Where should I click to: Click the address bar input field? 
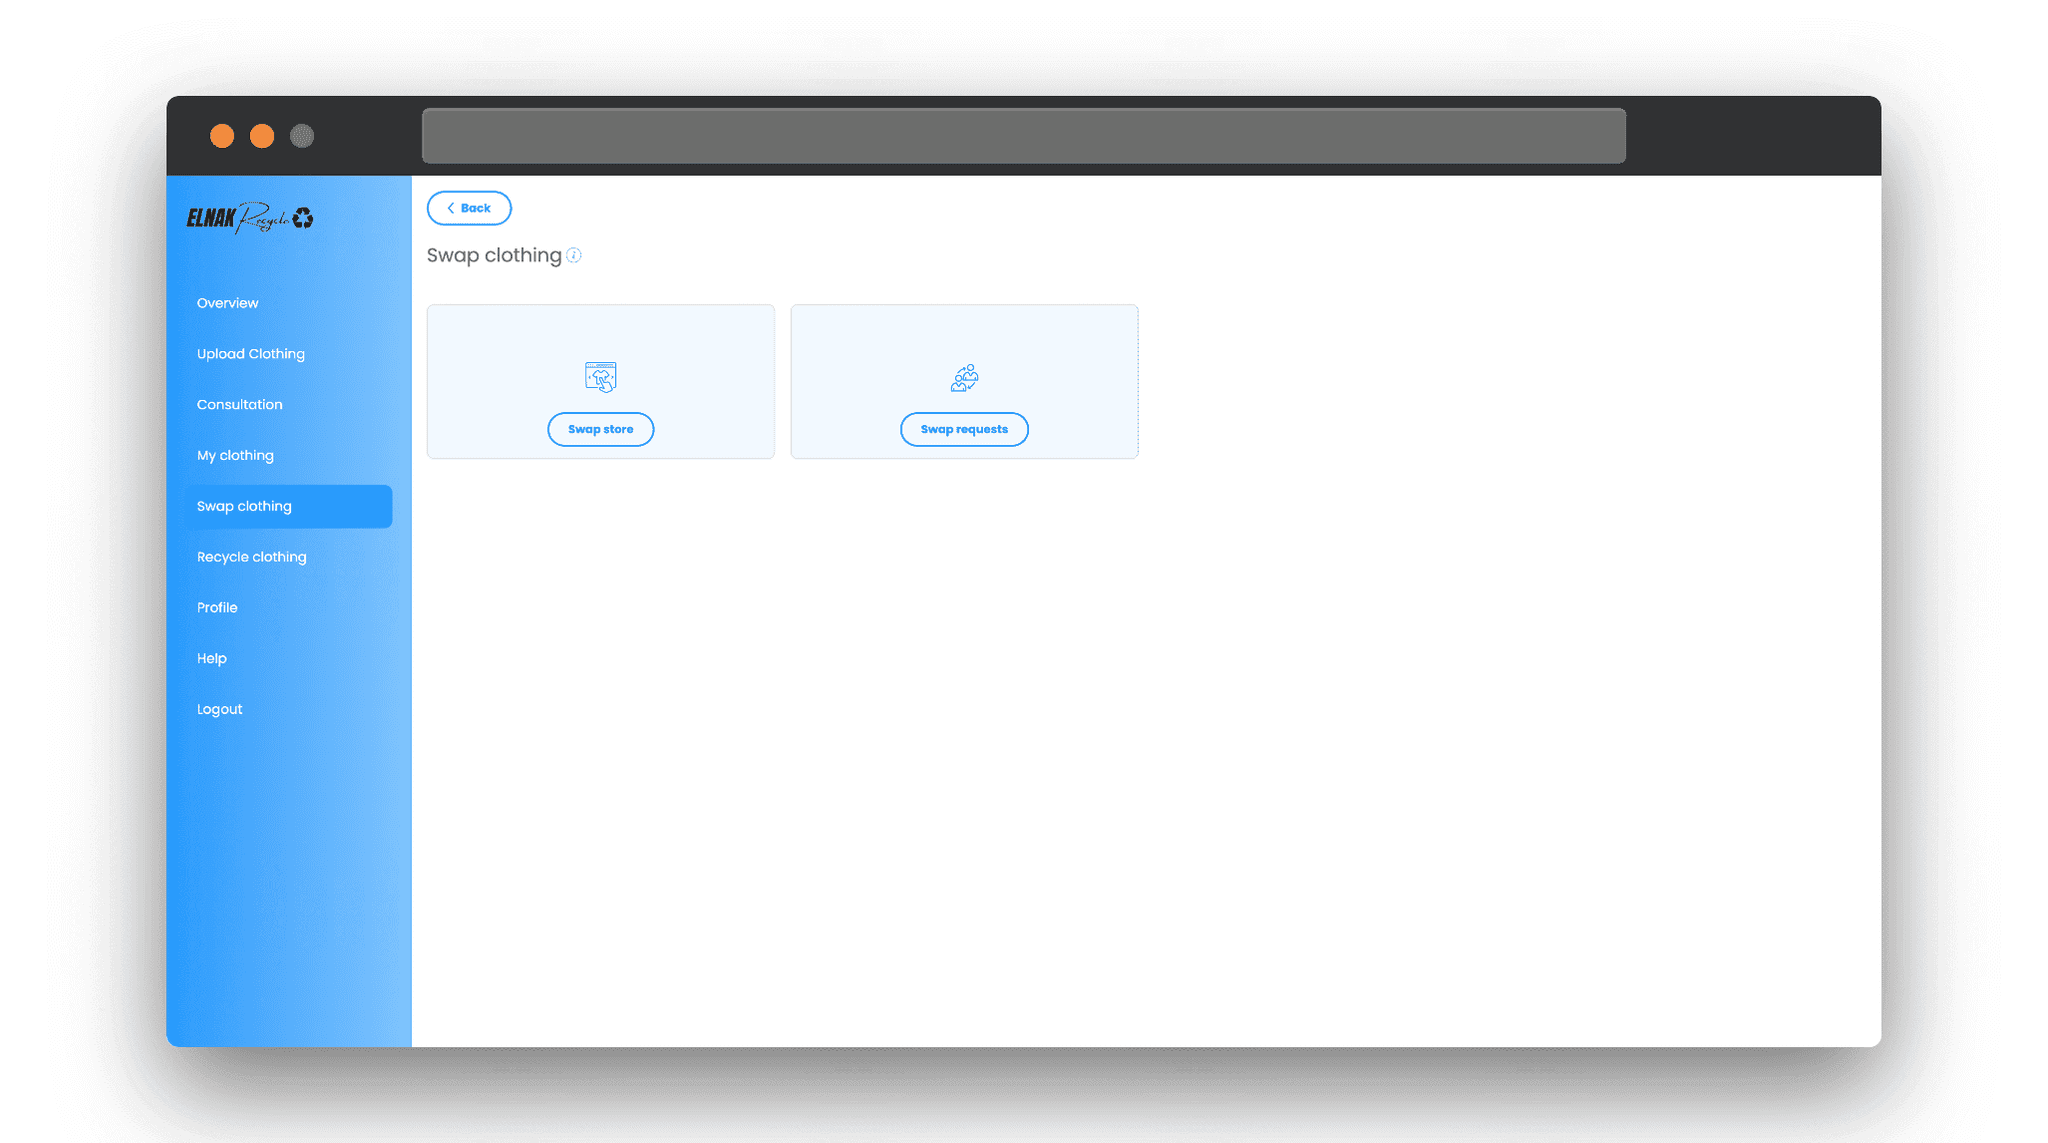[x=1024, y=135]
